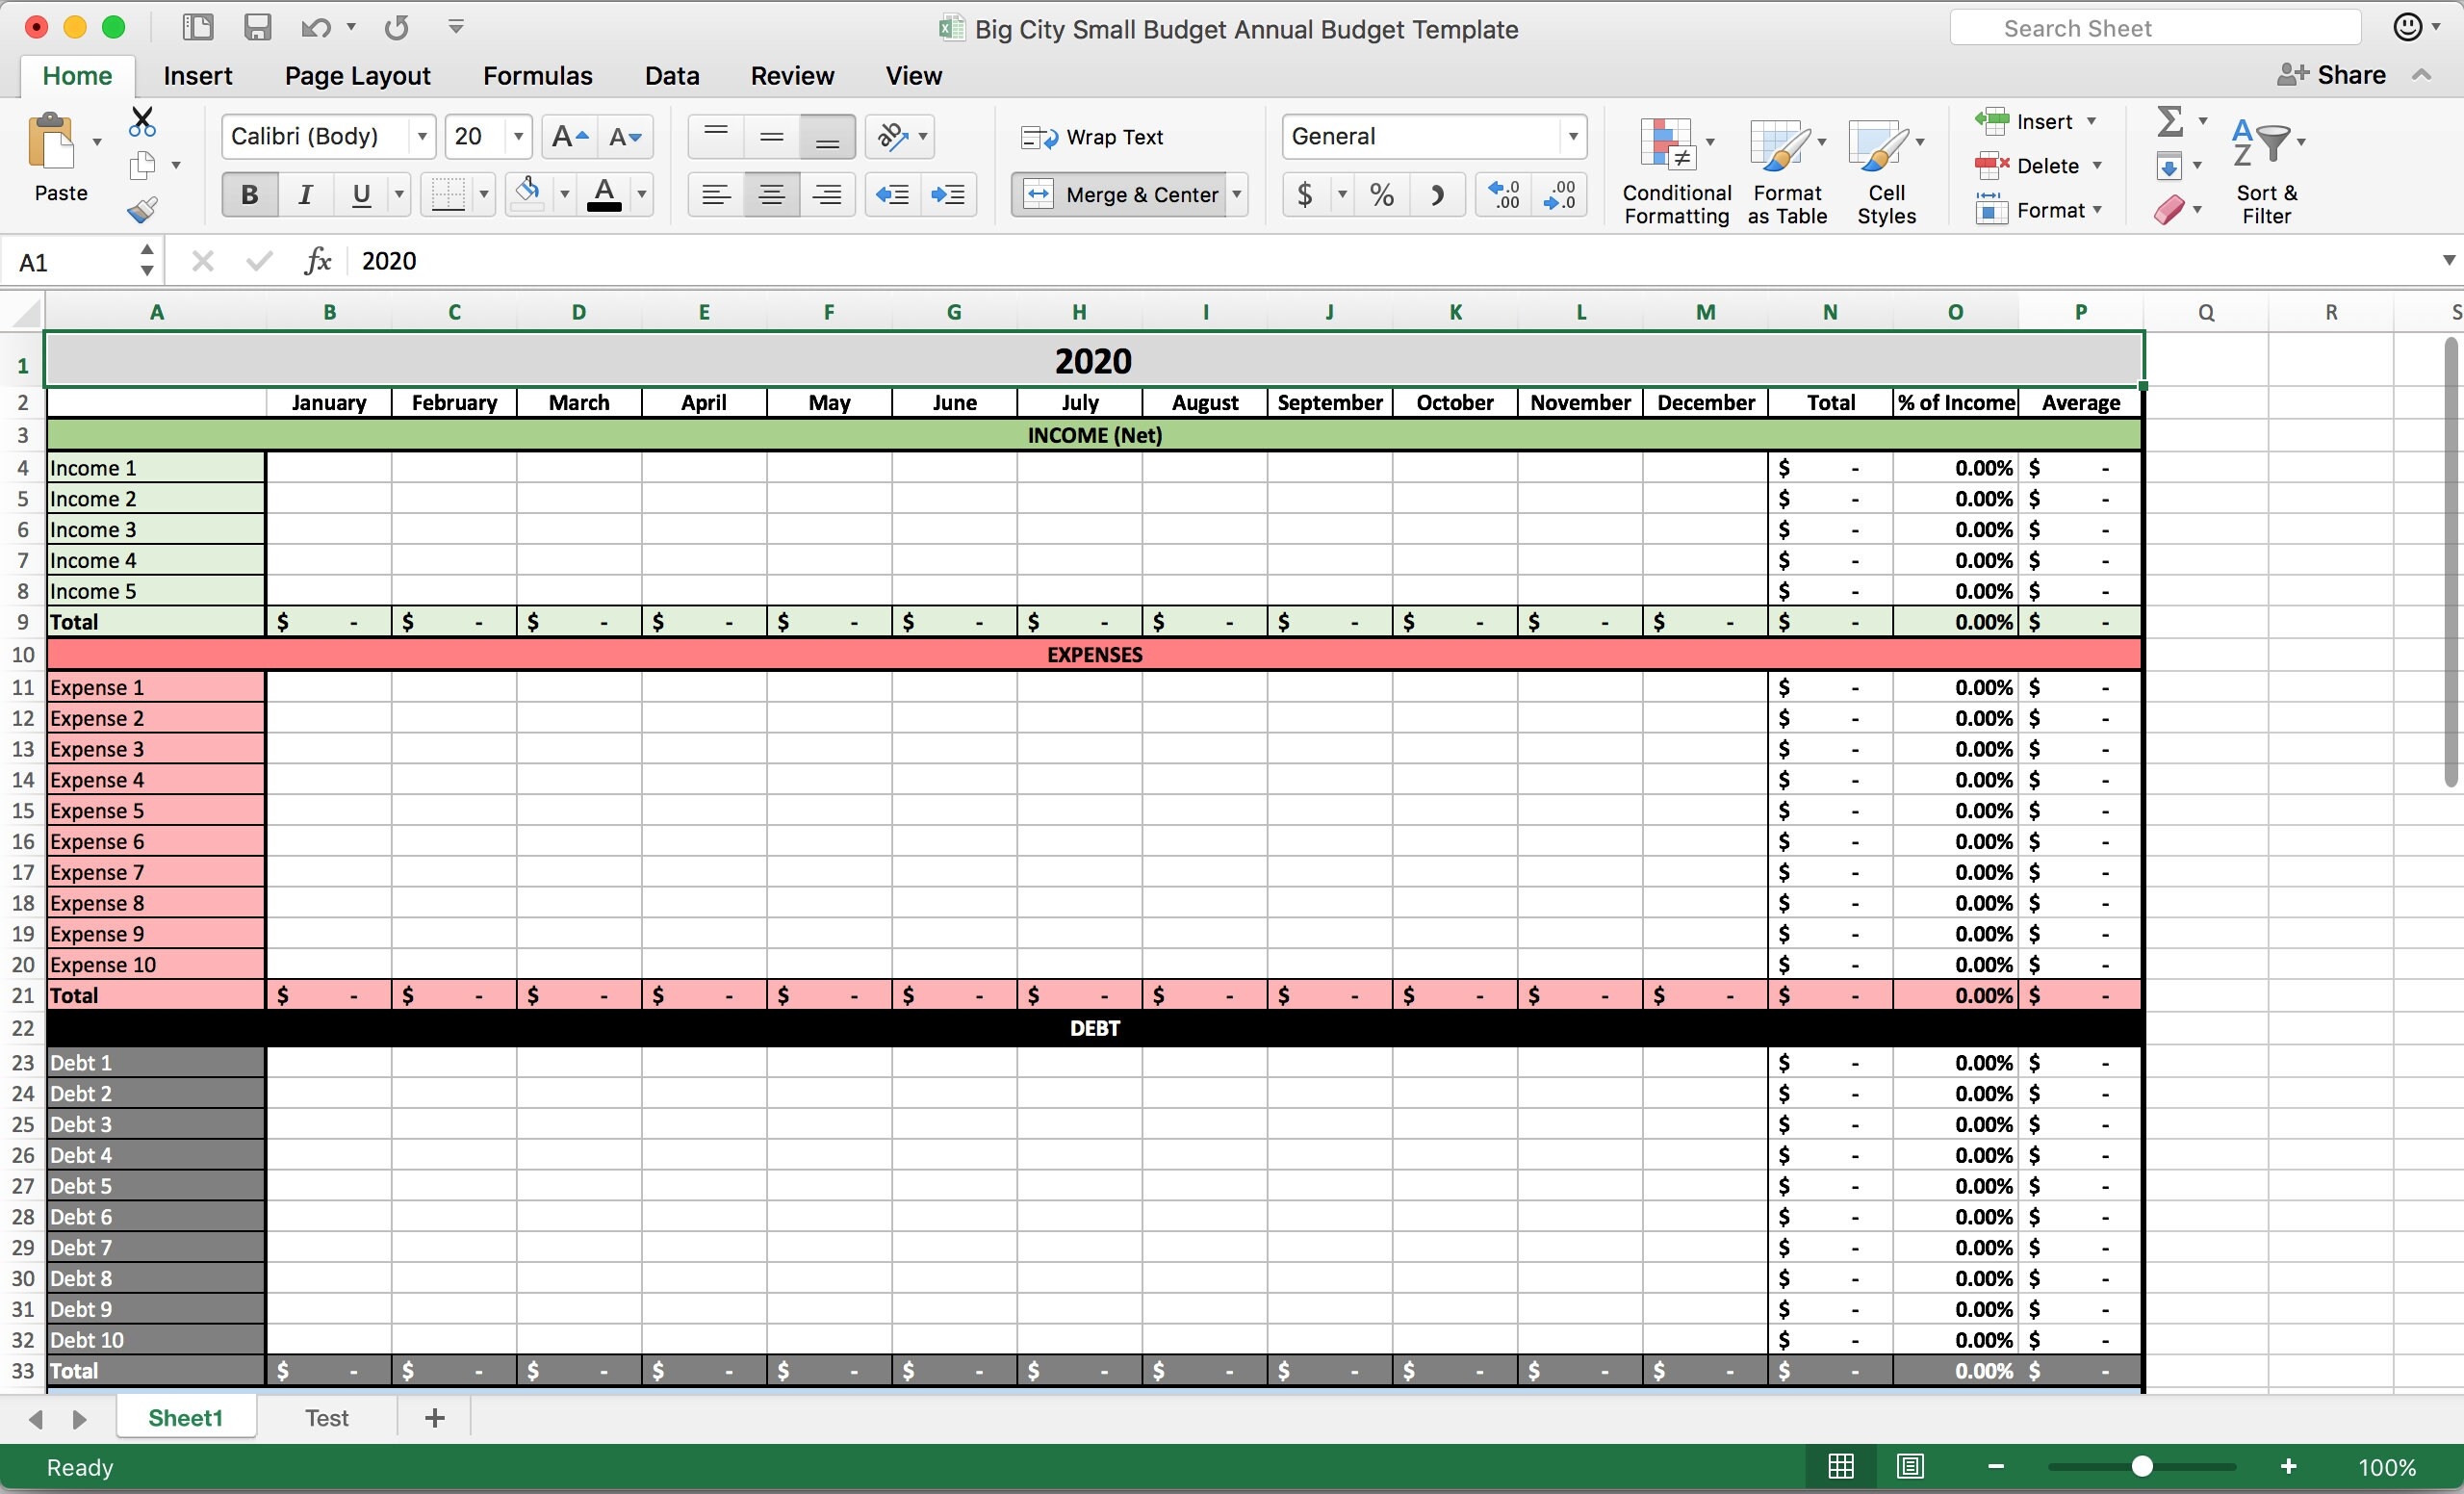Click the AutoSum sigma icon
The image size is (2464, 1494).
point(2169,122)
